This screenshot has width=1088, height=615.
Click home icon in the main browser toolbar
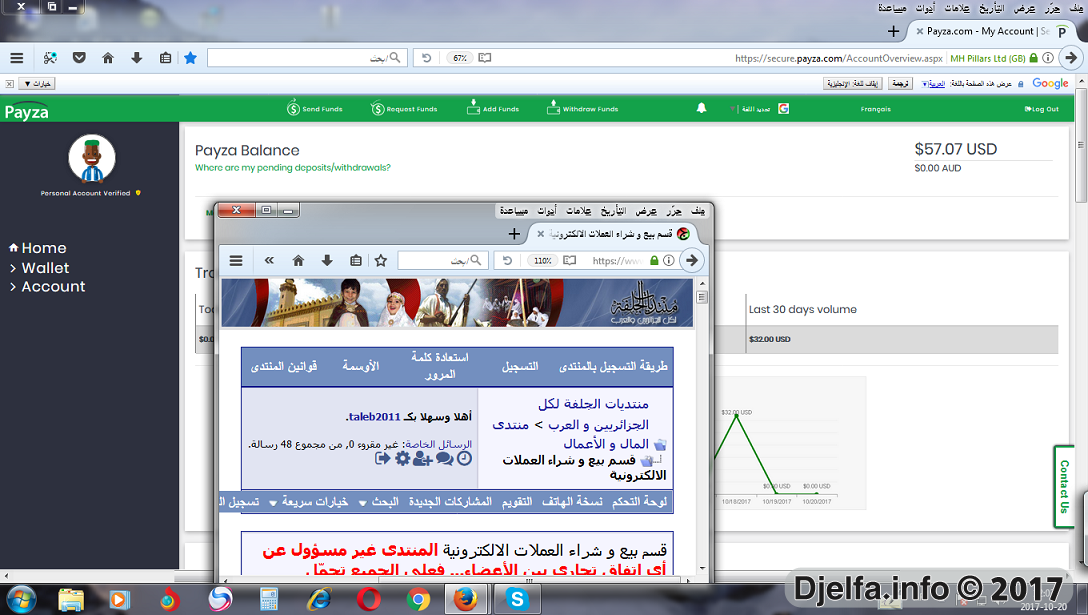pos(108,58)
